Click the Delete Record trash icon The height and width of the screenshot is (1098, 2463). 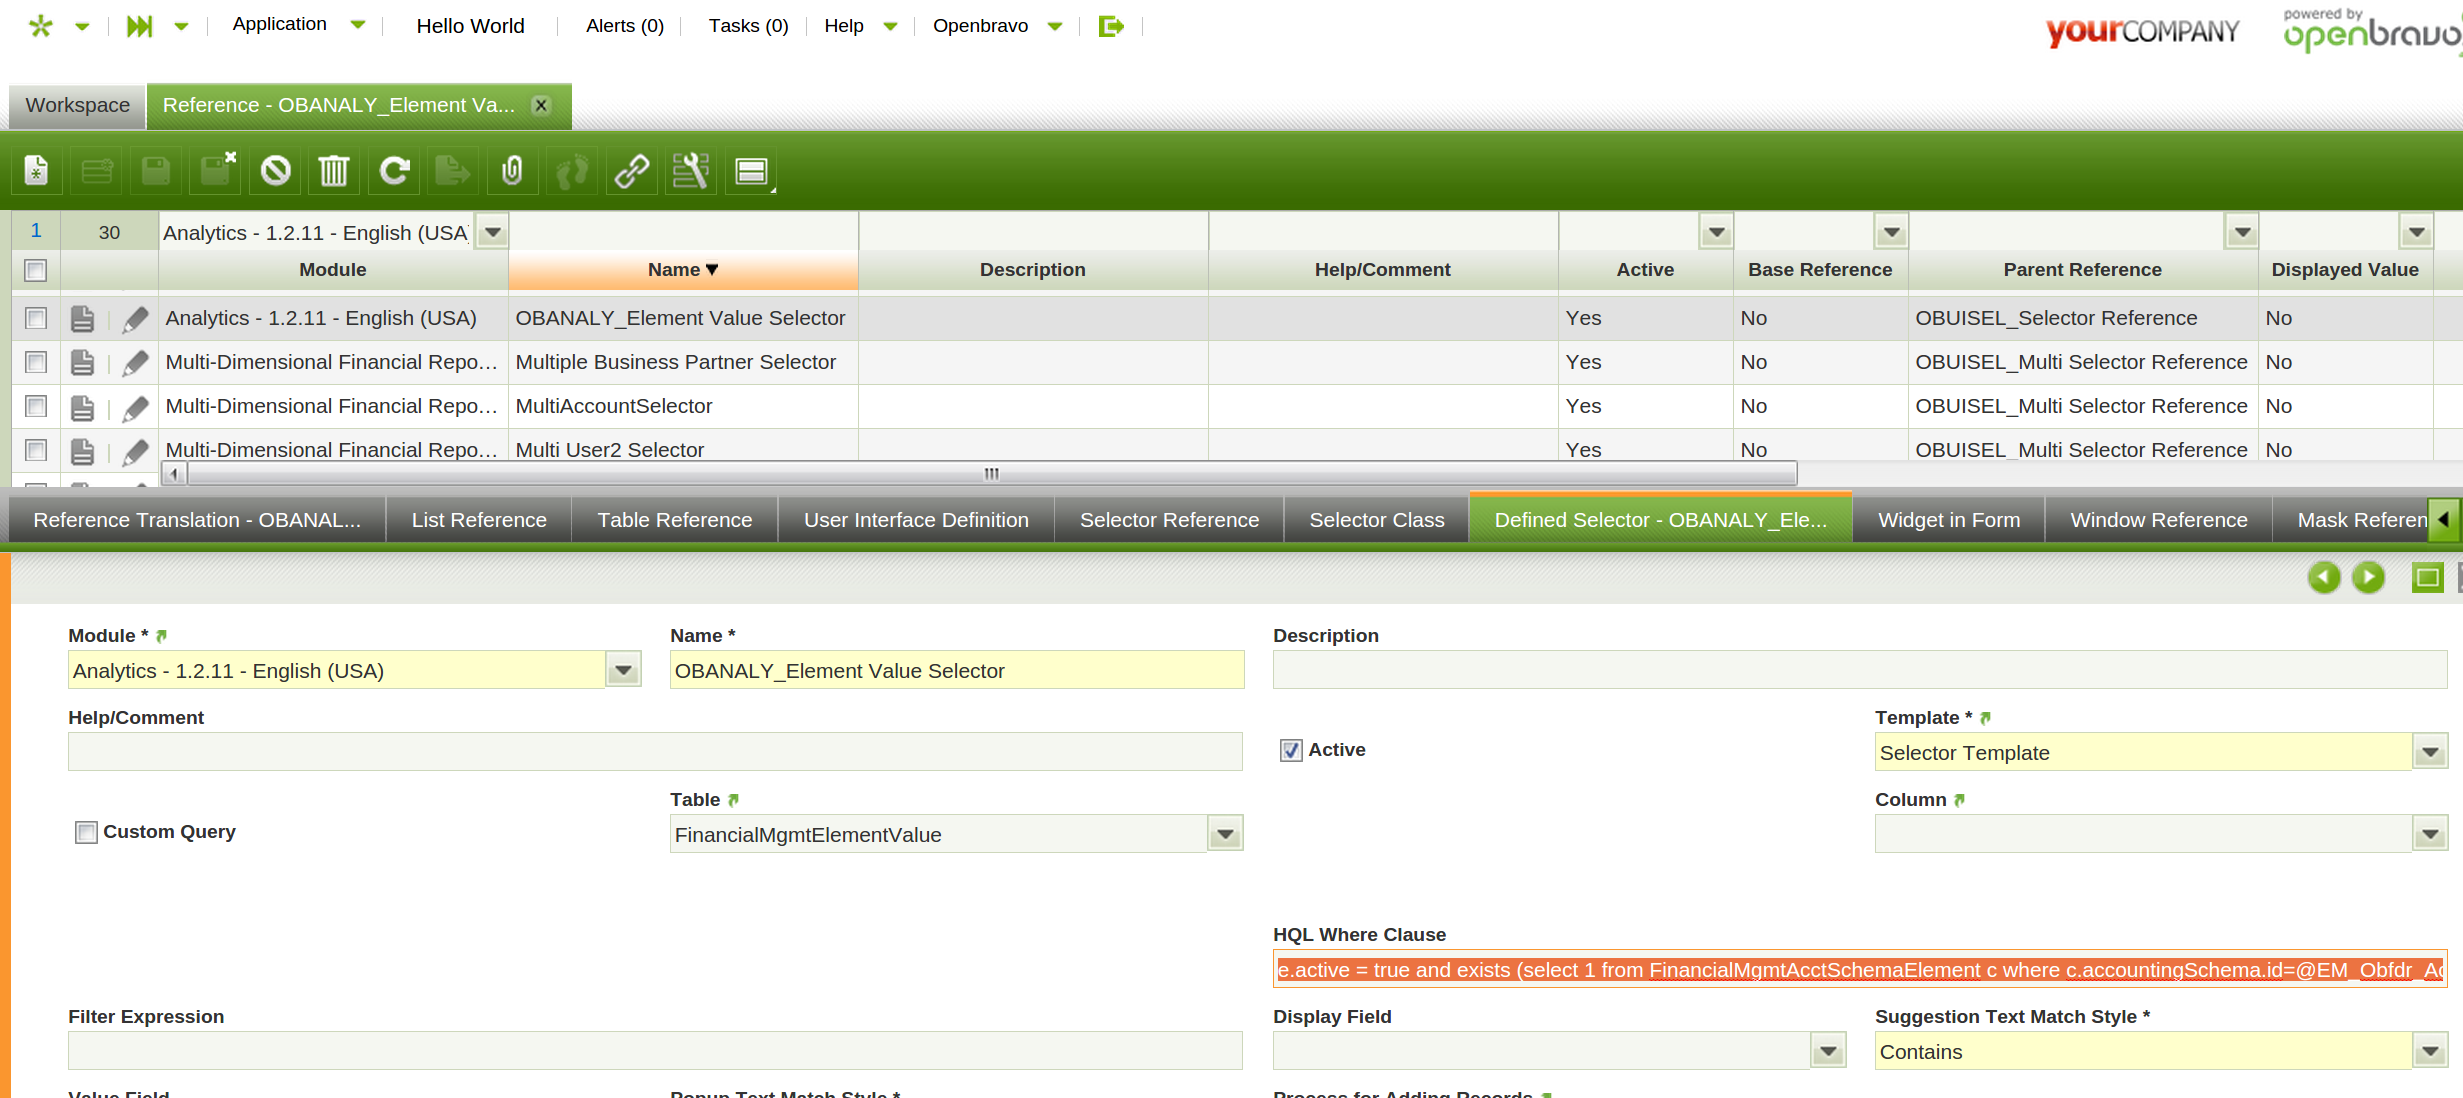[x=333, y=171]
